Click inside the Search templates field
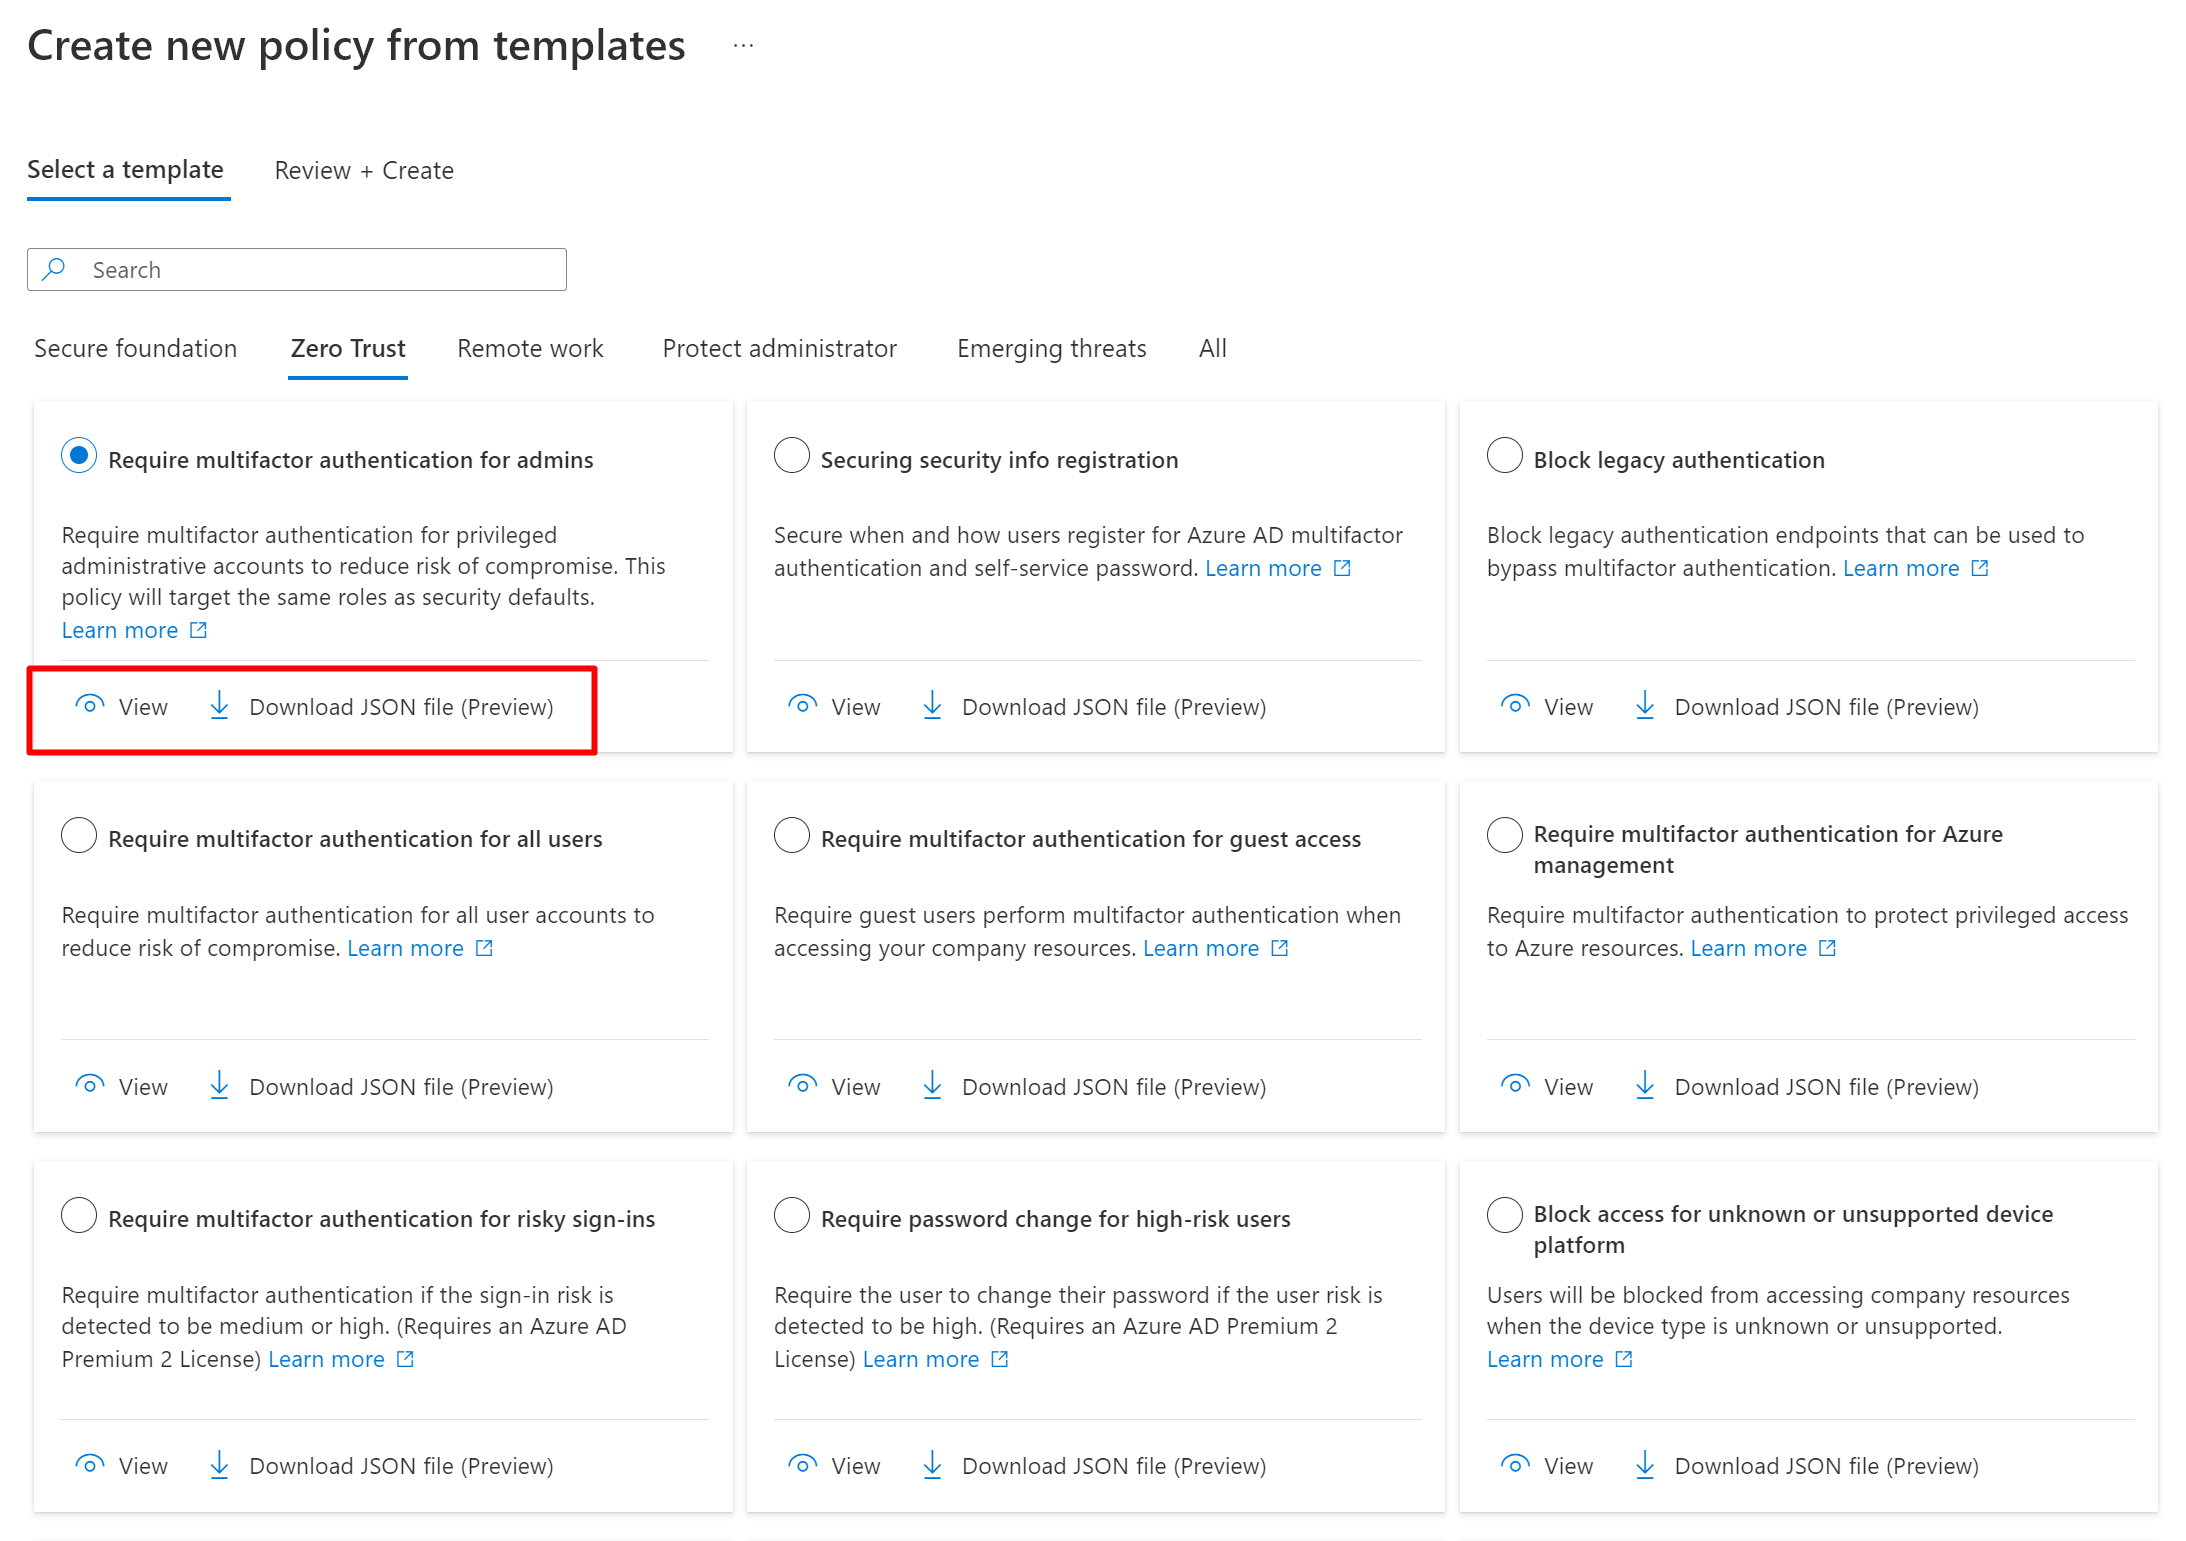Viewport: 2186px width, 1541px height. [x=320, y=270]
